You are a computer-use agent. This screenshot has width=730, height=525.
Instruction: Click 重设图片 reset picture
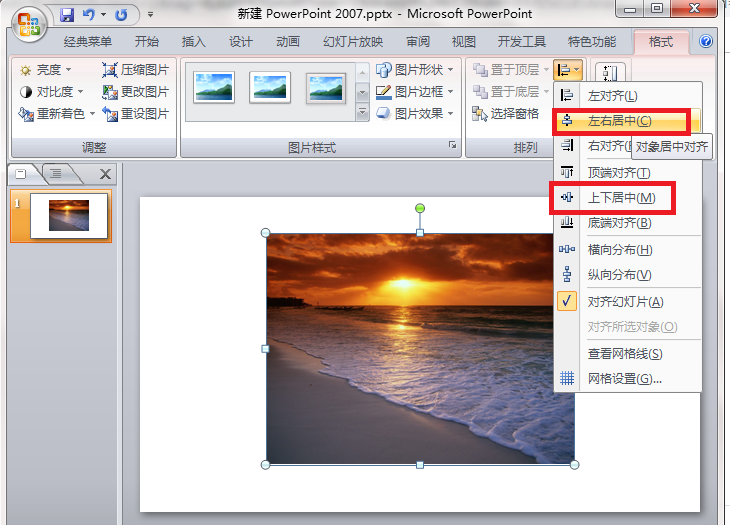(x=135, y=114)
